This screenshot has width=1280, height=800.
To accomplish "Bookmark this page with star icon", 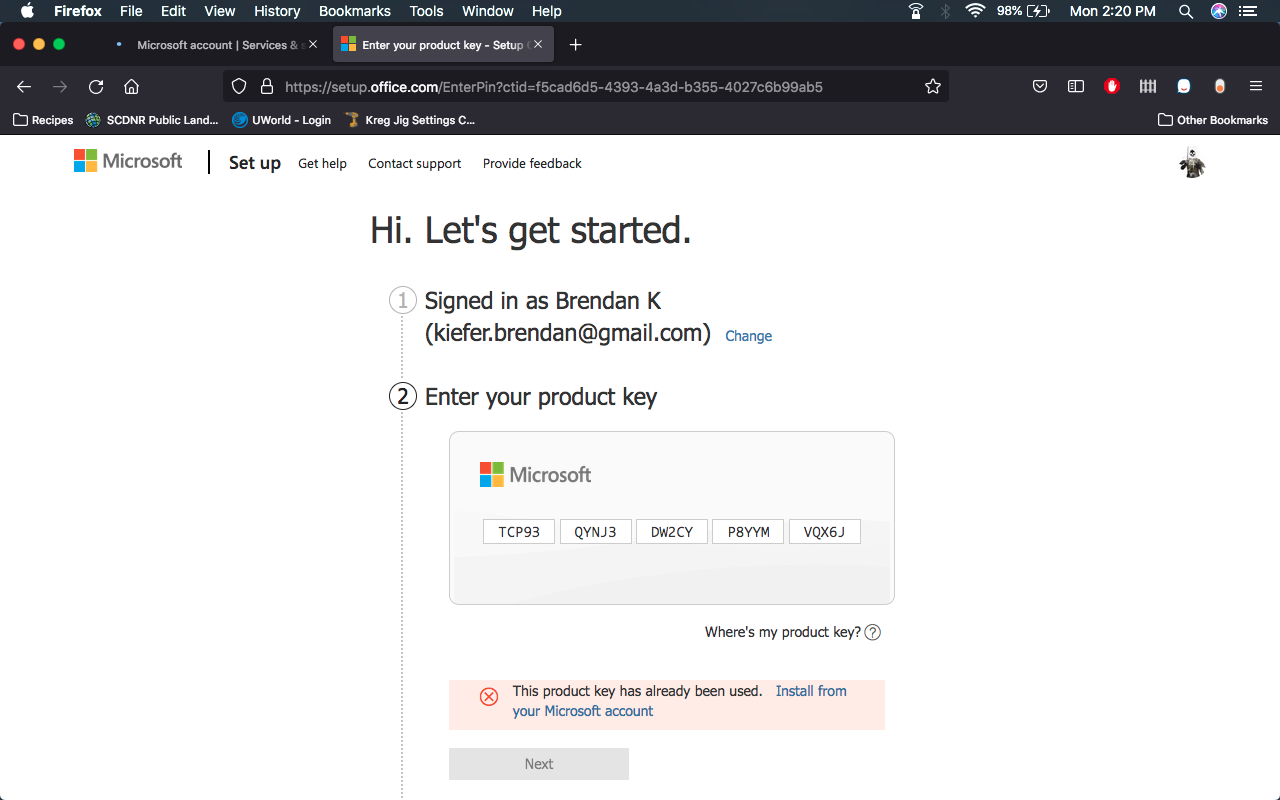I will click(x=933, y=87).
